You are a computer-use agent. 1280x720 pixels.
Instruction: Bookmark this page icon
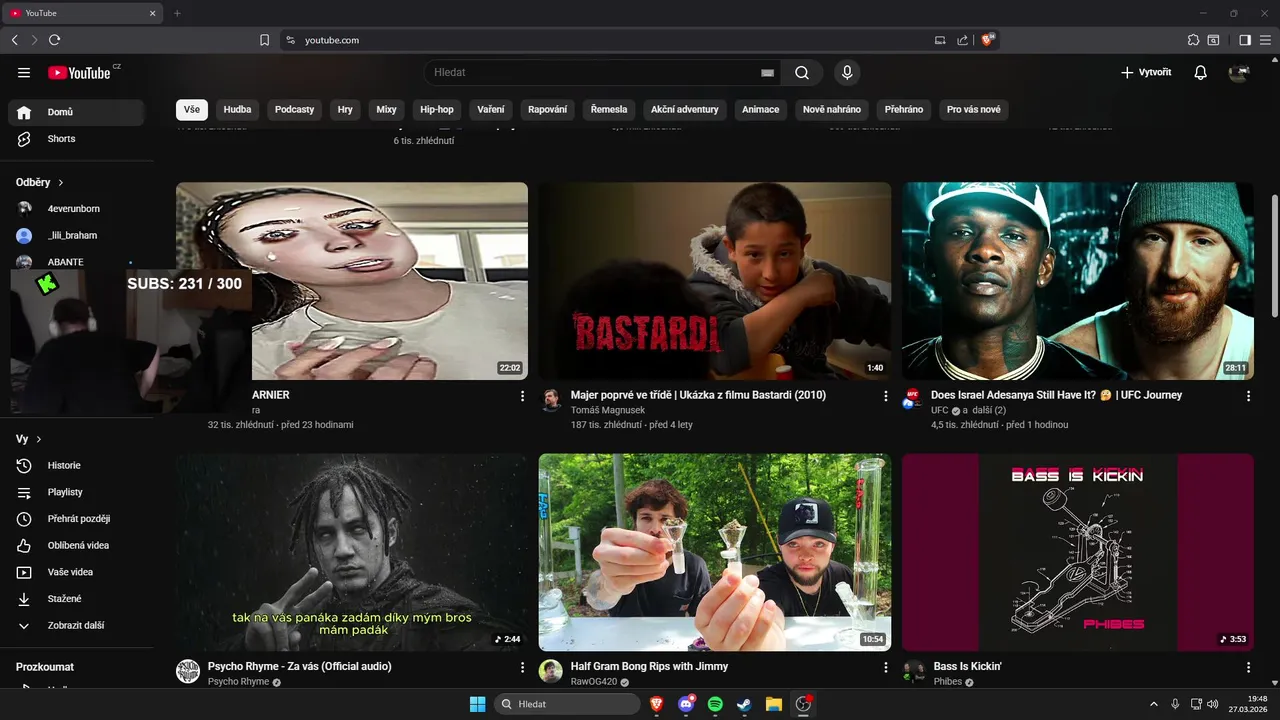coord(264,40)
